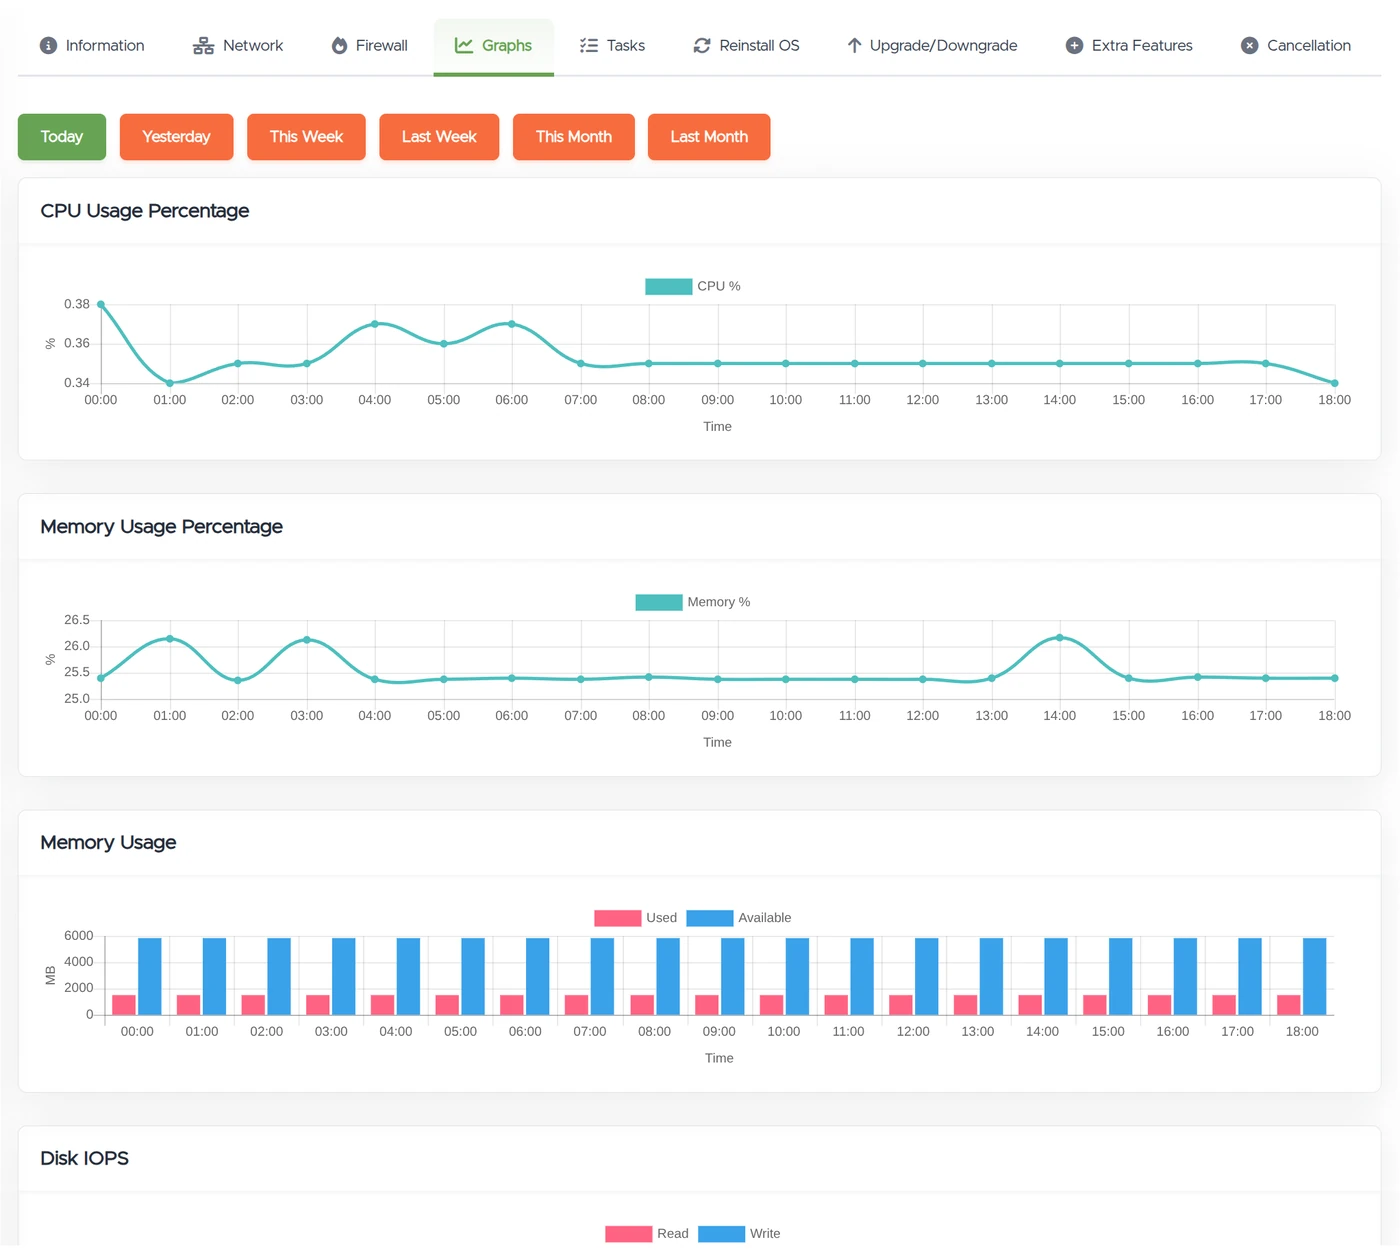Choose the Last Month range
1400x1255 pixels.
point(709,137)
